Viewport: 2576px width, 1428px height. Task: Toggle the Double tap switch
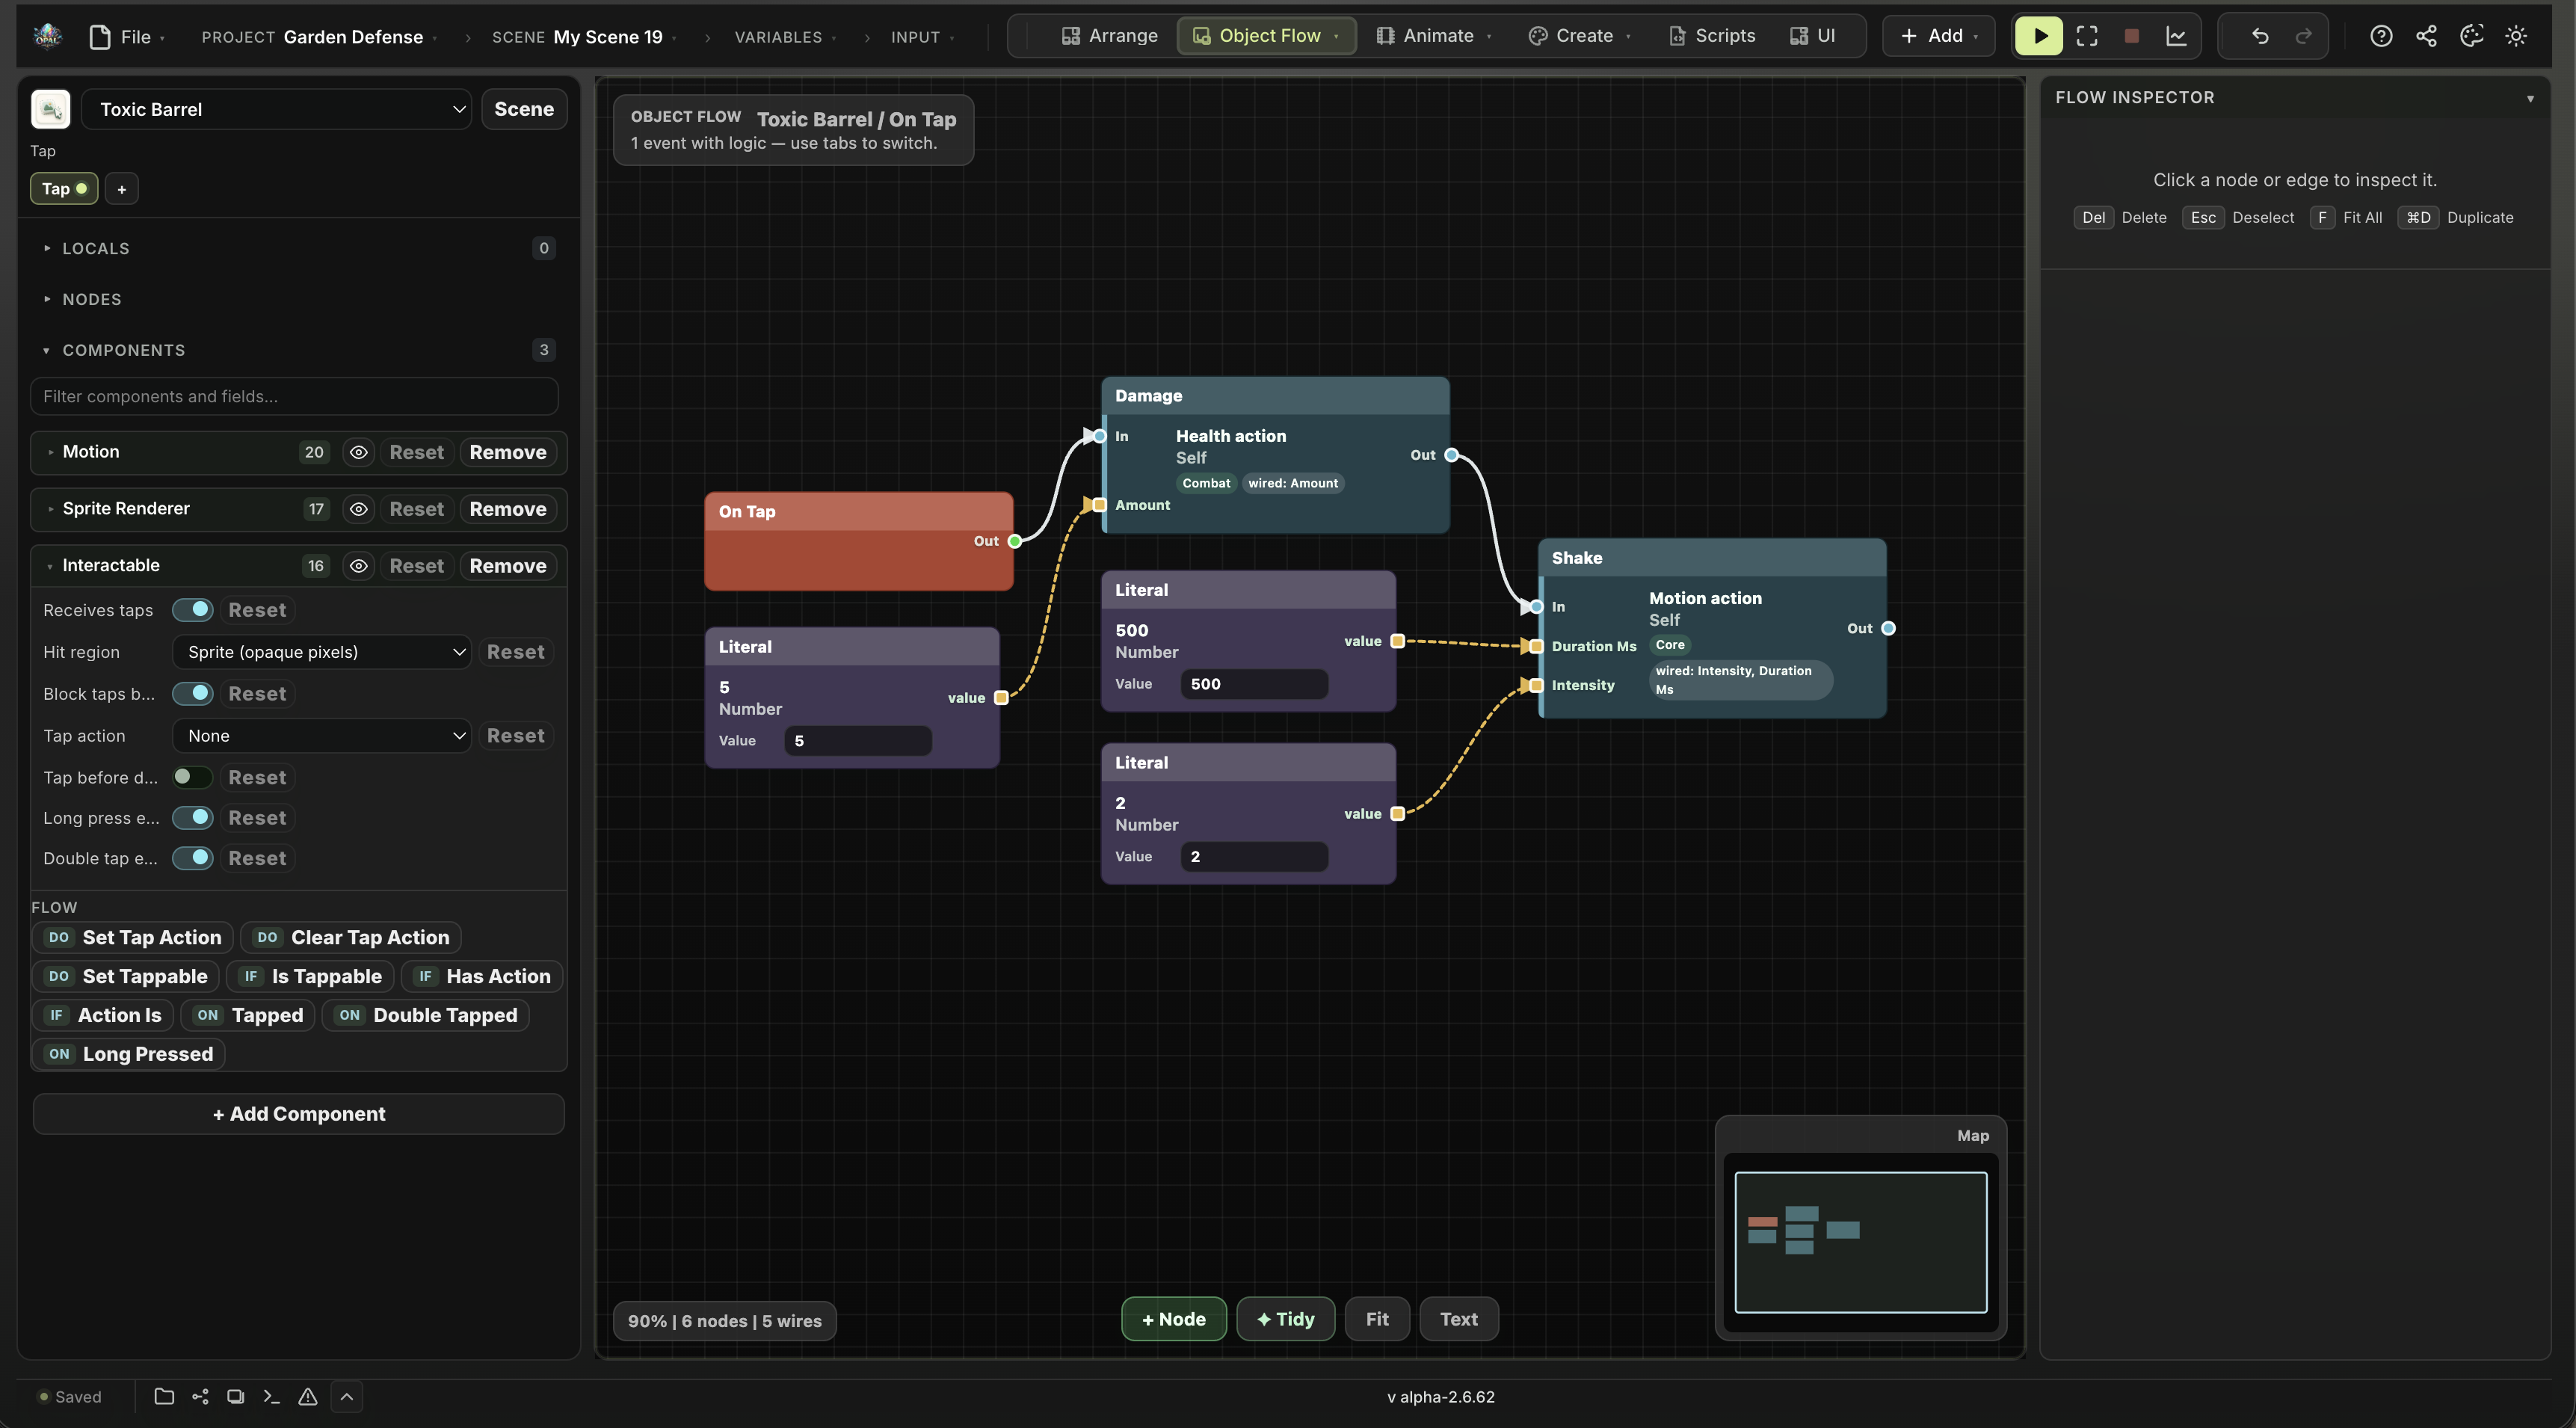(x=192, y=858)
